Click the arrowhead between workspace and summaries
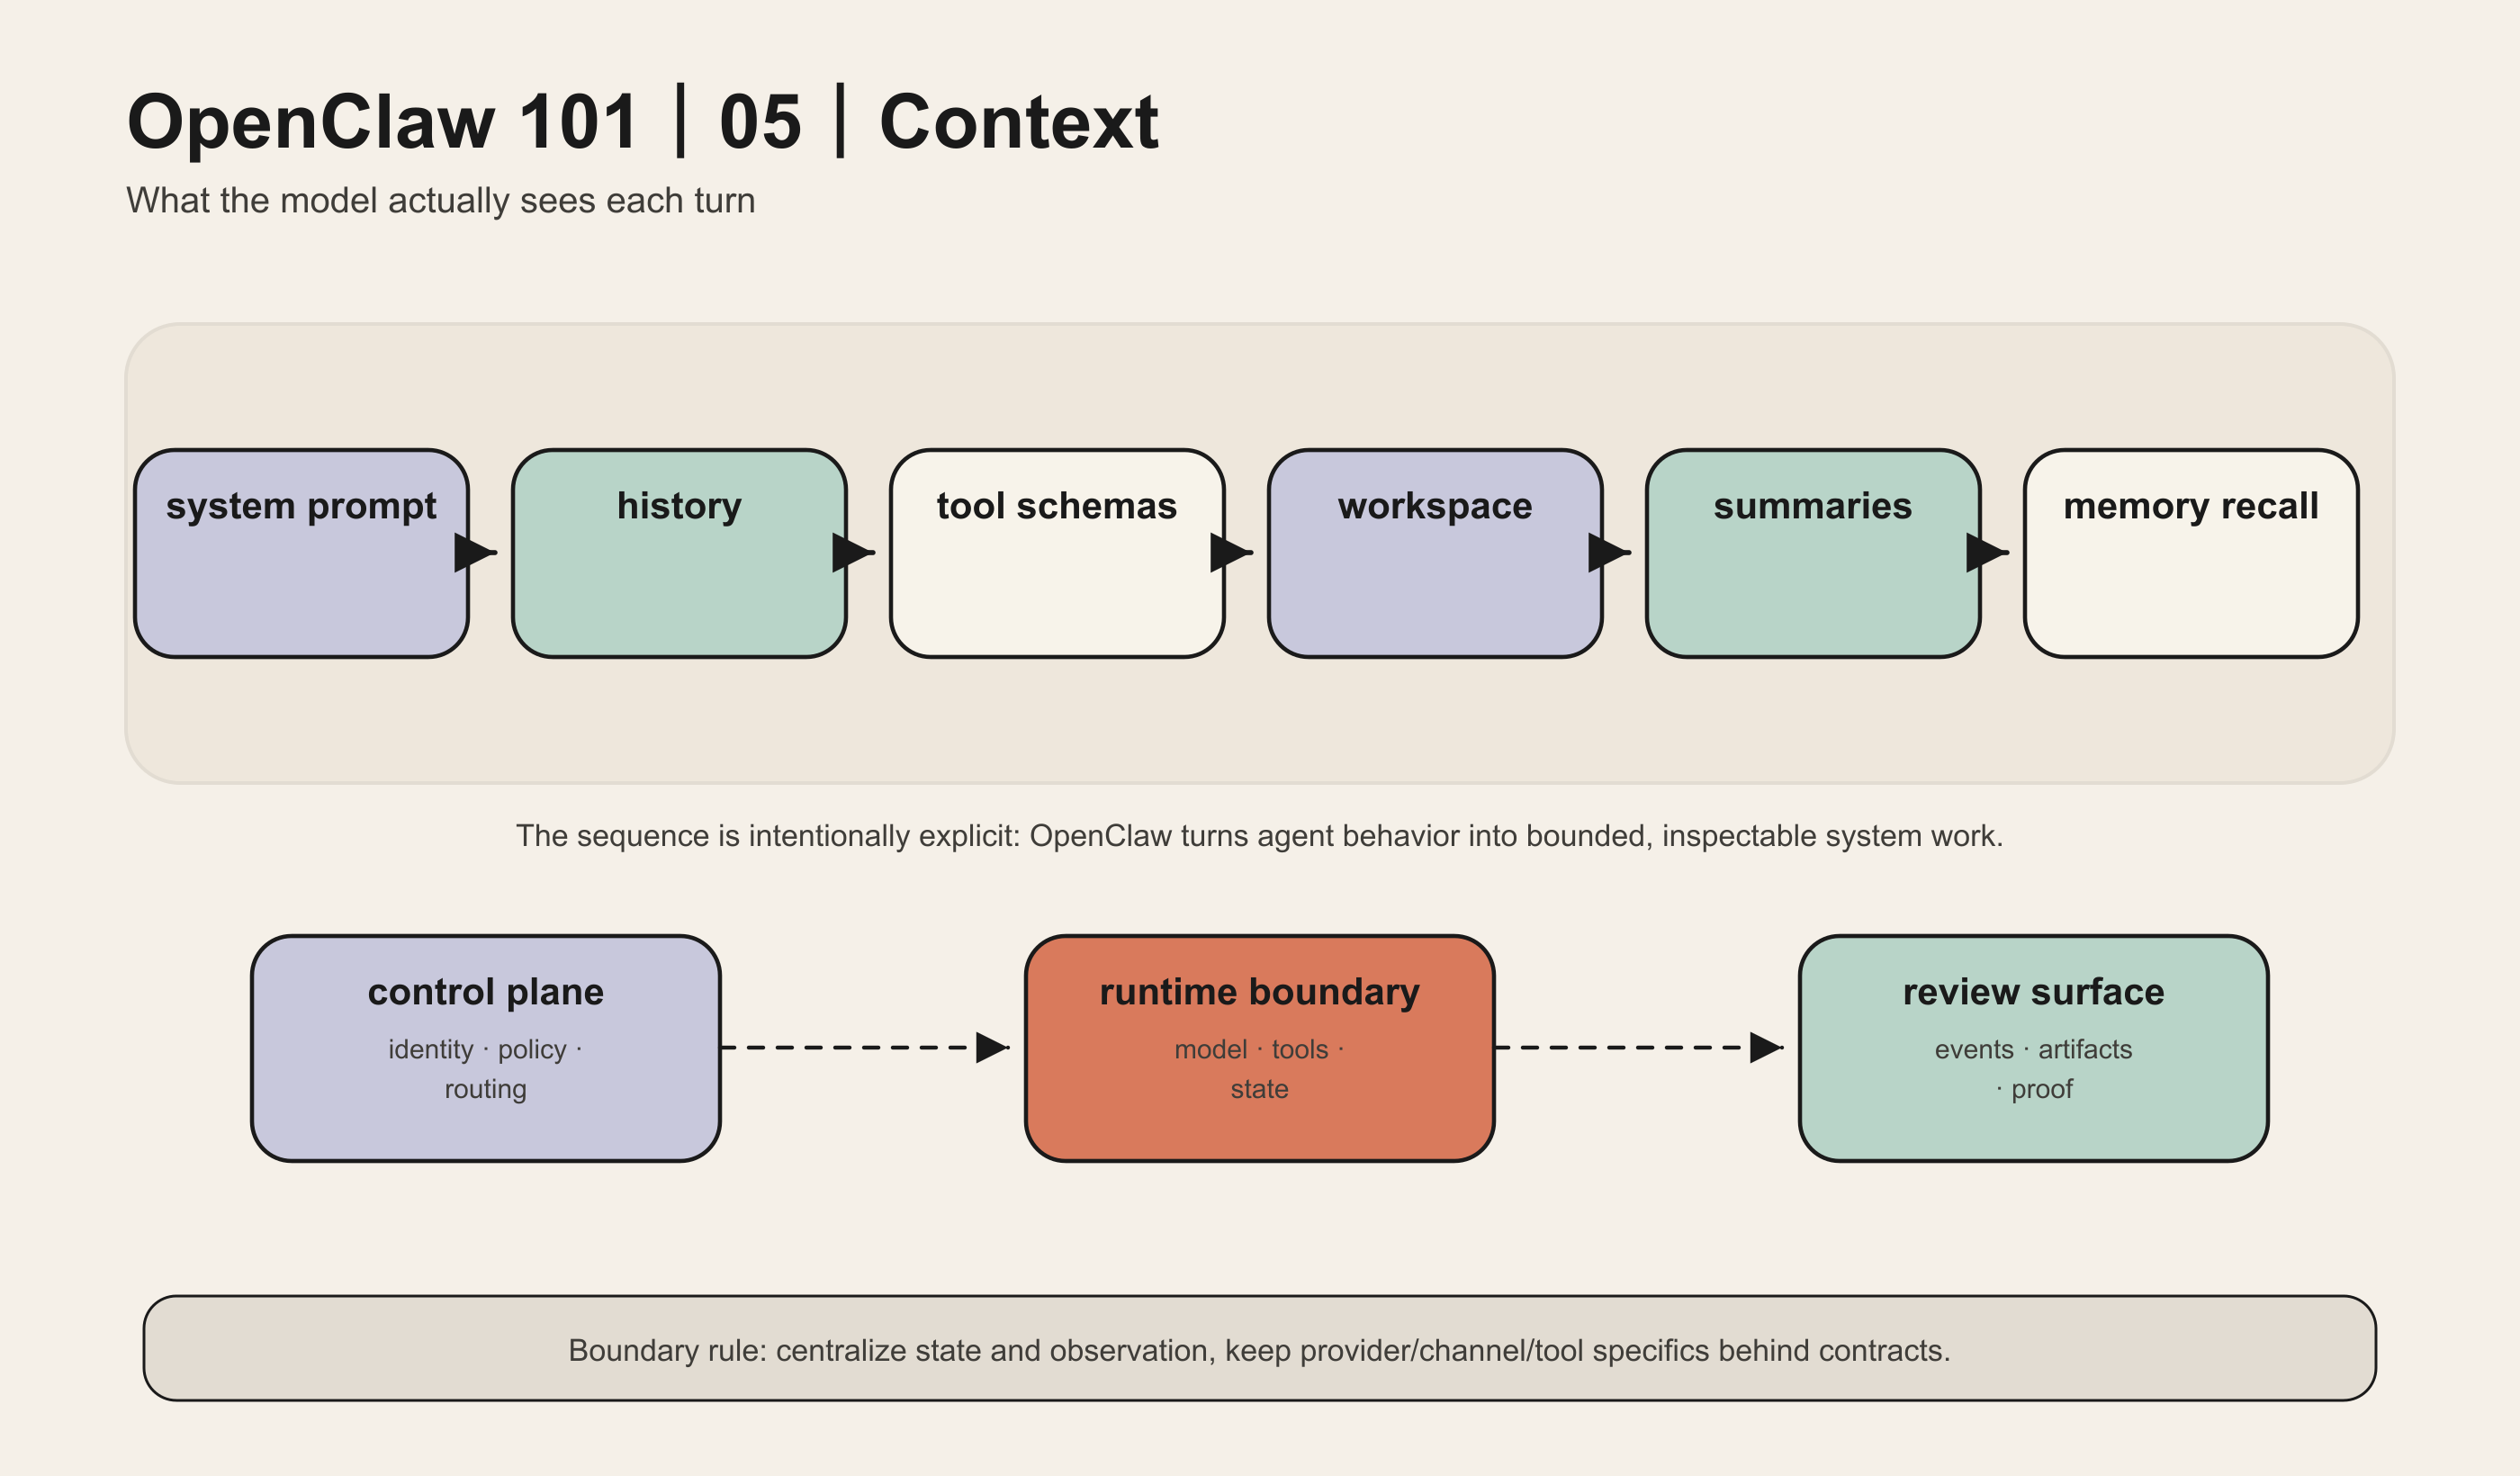 coord(1608,552)
